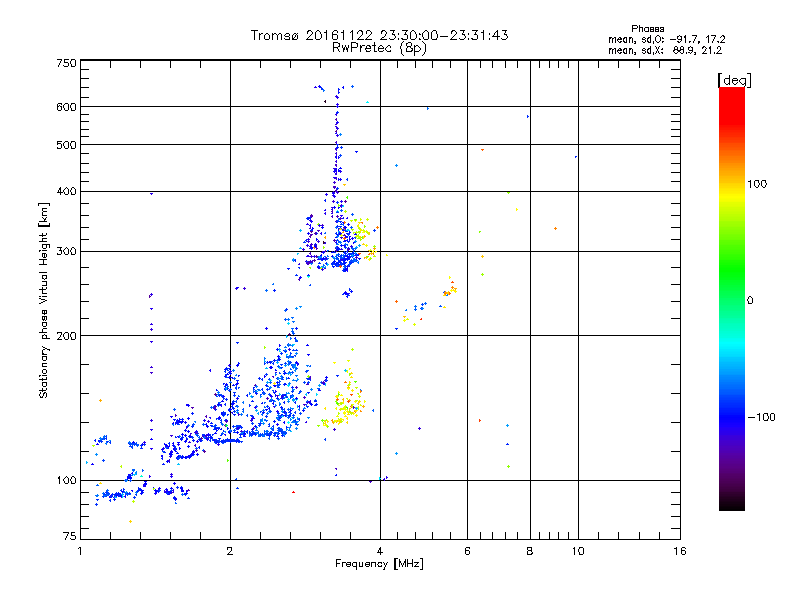The width and height of the screenshot is (800, 600).
Task: Click the y-axis tick label '200'
Action: point(66,336)
